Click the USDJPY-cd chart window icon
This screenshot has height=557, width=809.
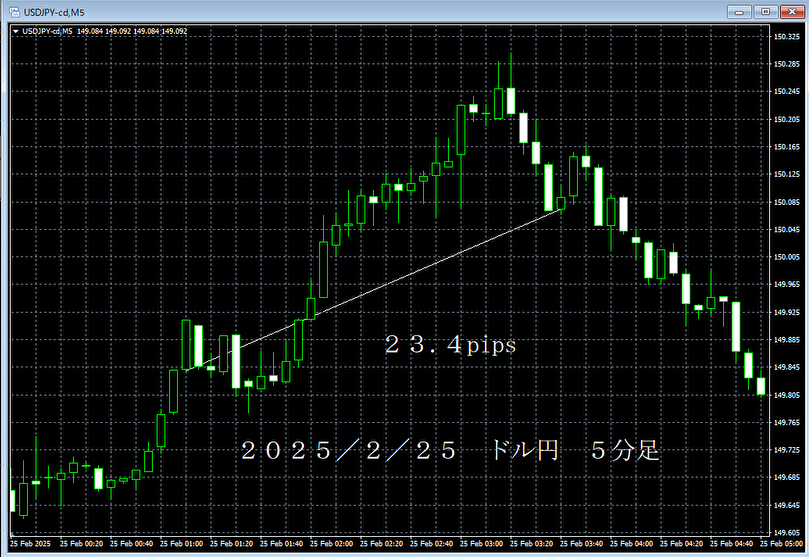pos(14,12)
